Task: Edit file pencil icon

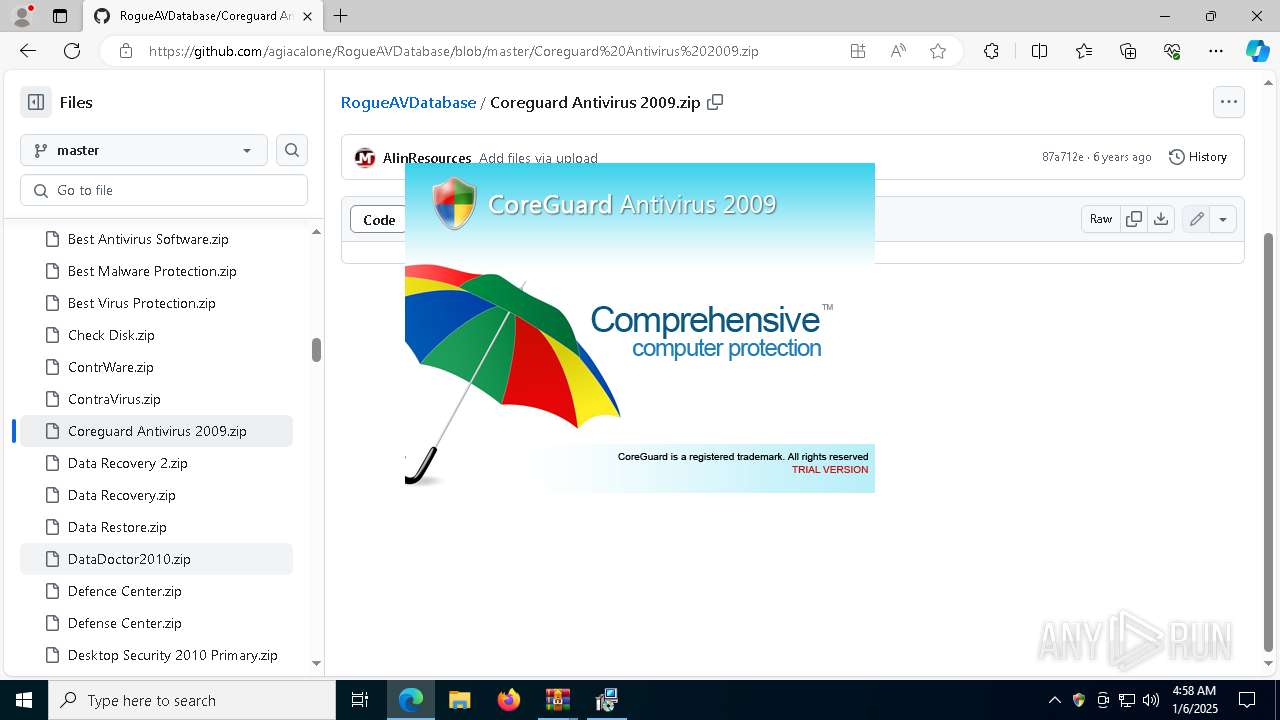Action: click(1196, 219)
